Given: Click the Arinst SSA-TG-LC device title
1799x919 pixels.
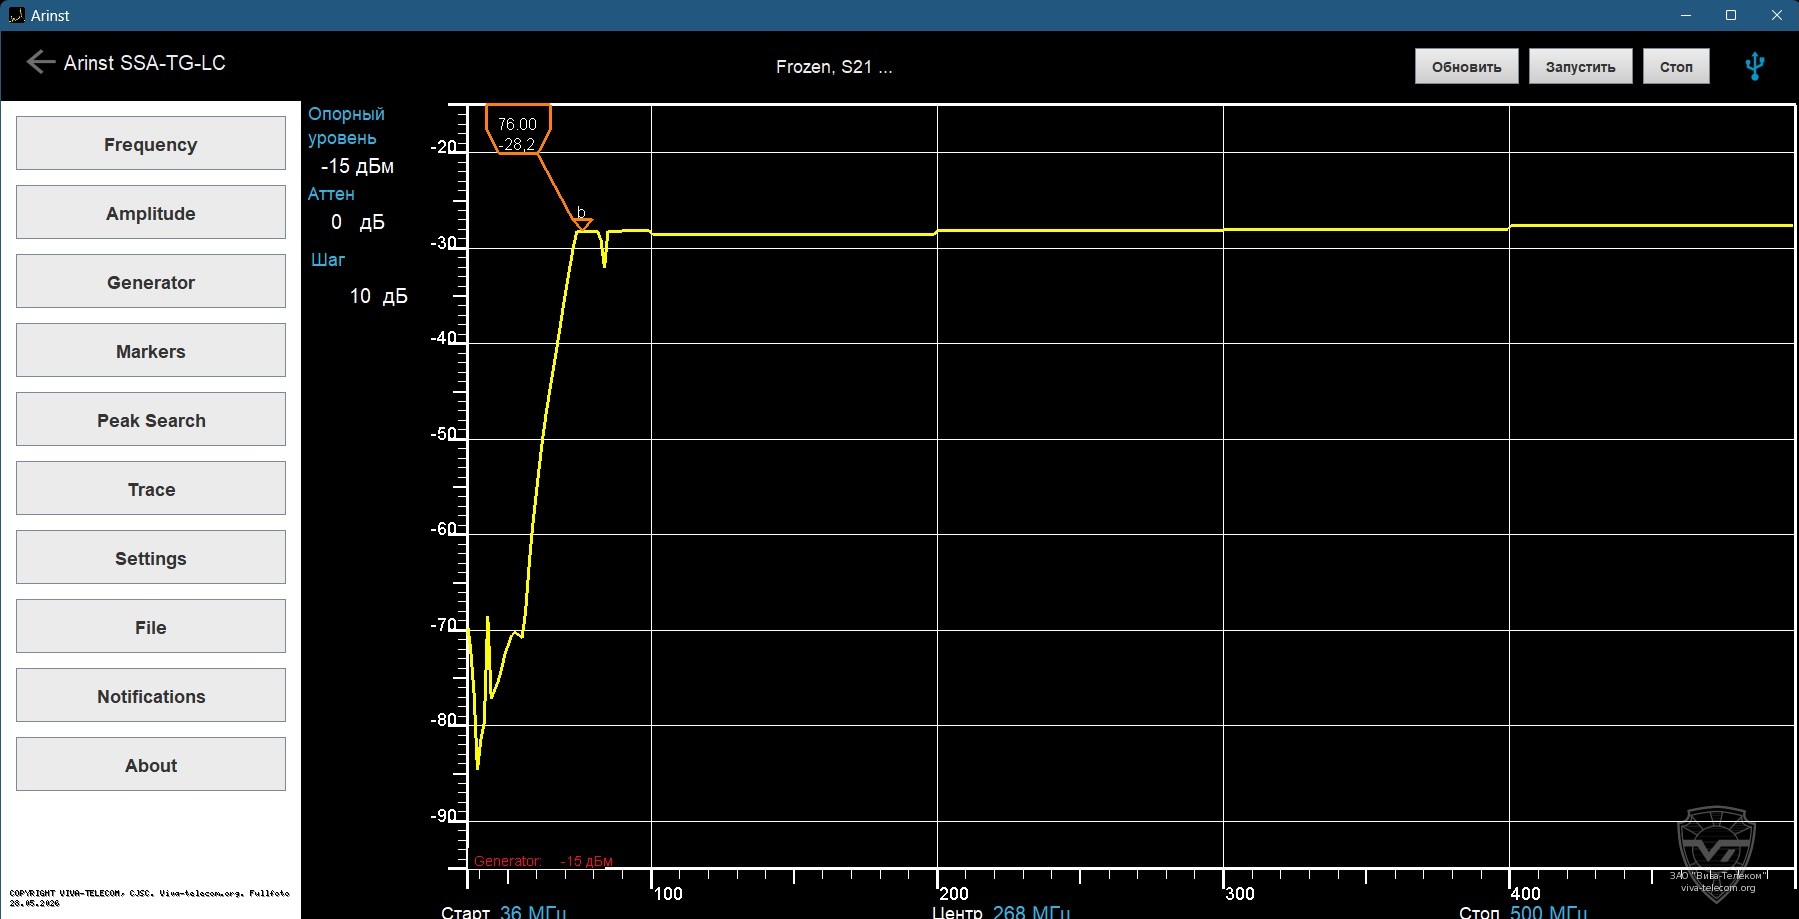Looking at the screenshot, I should point(145,62).
